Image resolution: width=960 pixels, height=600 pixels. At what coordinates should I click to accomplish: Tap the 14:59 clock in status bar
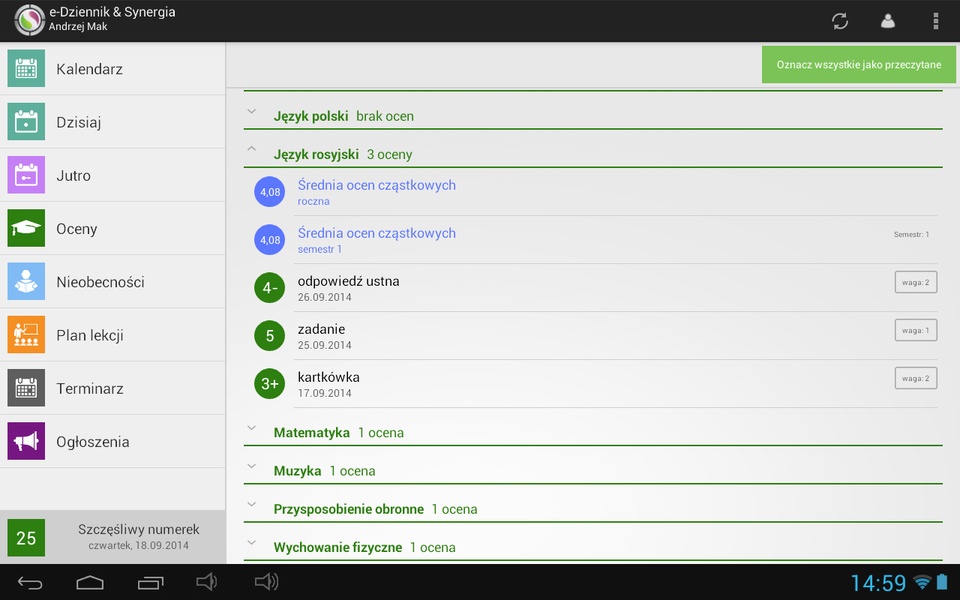[x=878, y=582]
